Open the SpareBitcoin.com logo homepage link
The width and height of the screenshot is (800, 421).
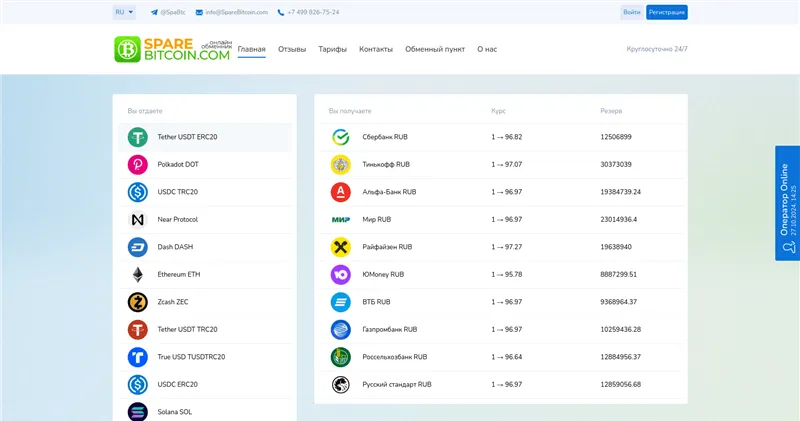click(x=172, y=49)
